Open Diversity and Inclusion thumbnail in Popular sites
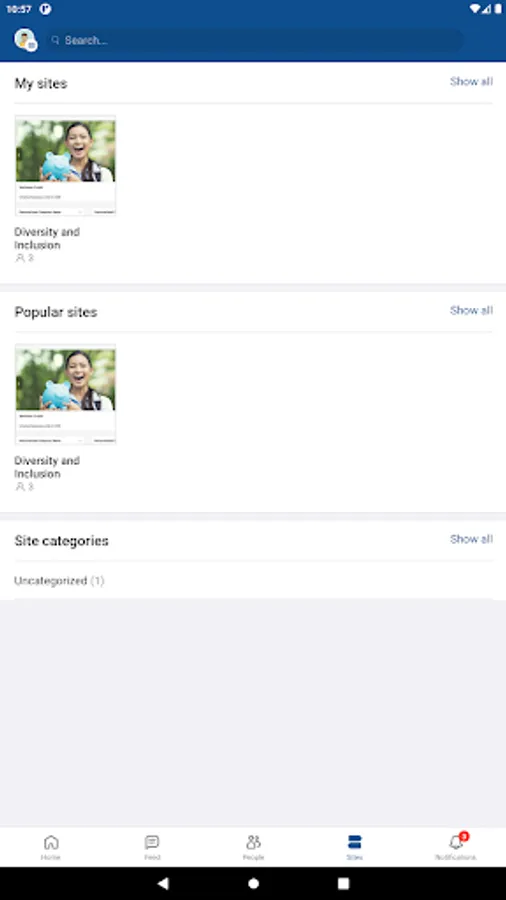The width and height of the screenshot is (506, 900). [65, 394]
